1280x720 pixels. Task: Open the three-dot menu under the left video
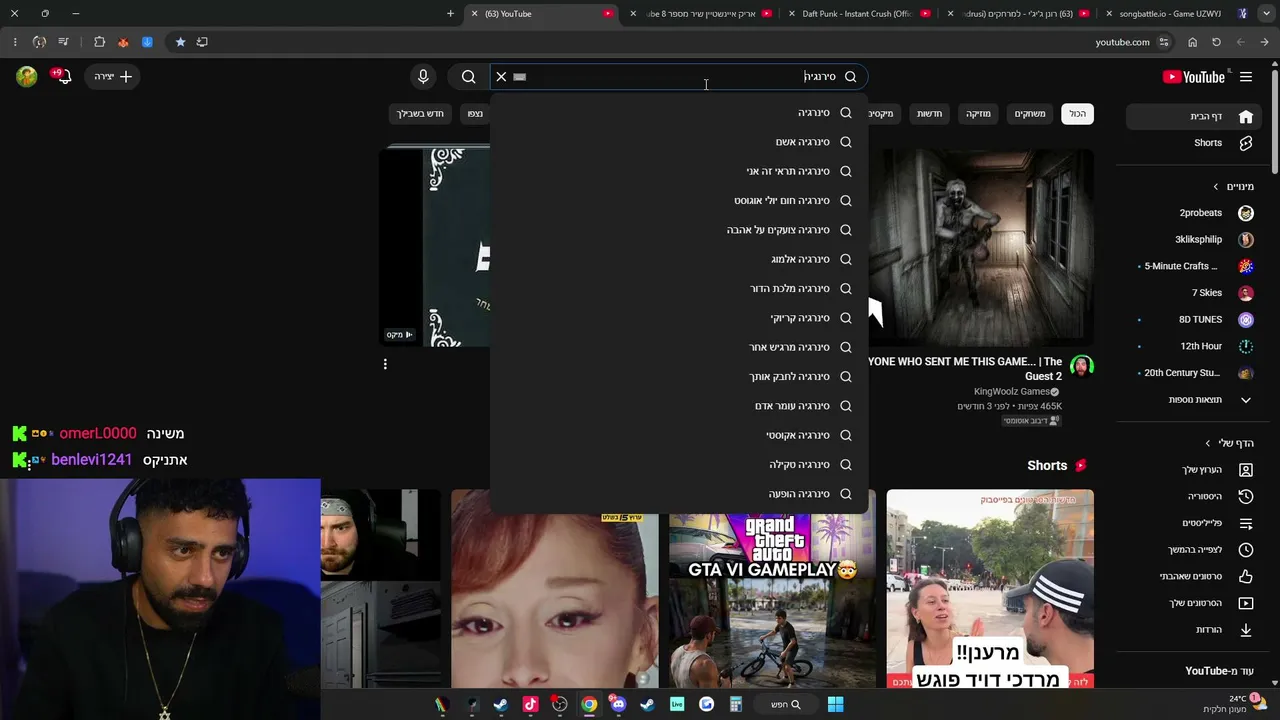coord(385,365)
